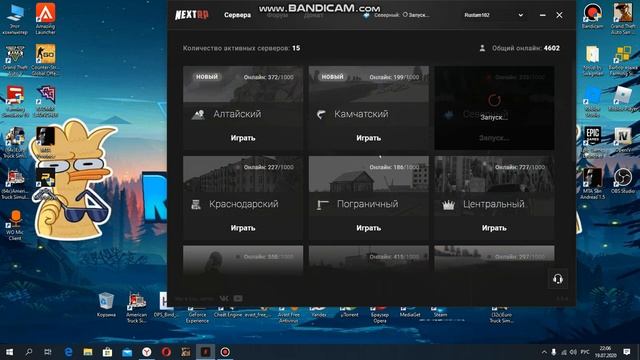Open the Grand Theft Auto V desktop shortcut

pos(15,60)
